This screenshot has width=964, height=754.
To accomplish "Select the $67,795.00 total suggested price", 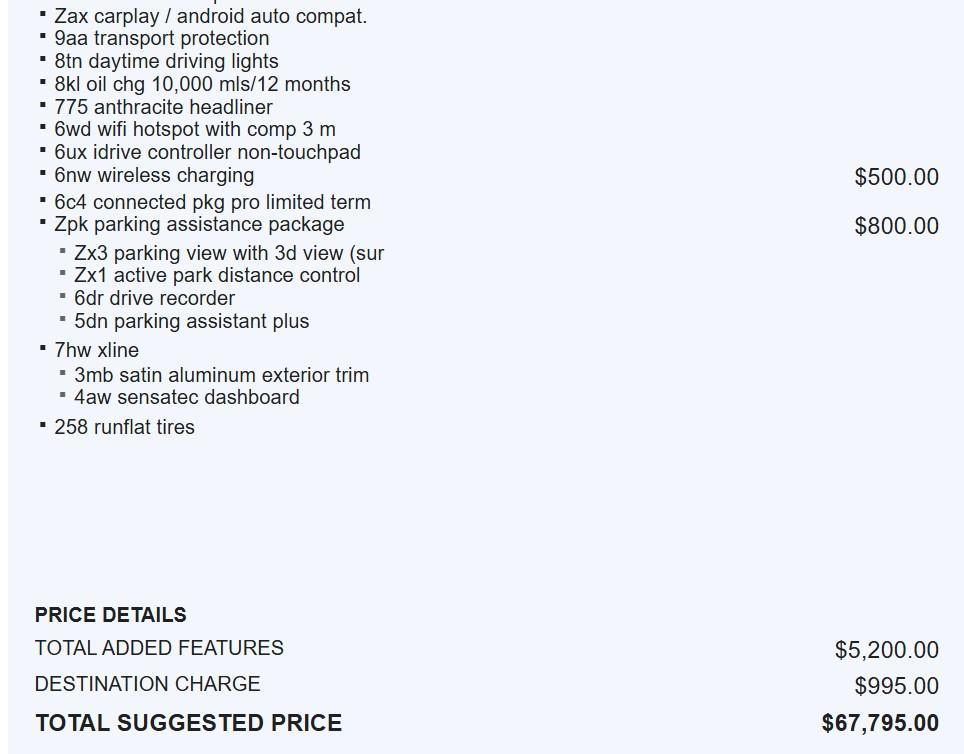I will coord(880,723).
